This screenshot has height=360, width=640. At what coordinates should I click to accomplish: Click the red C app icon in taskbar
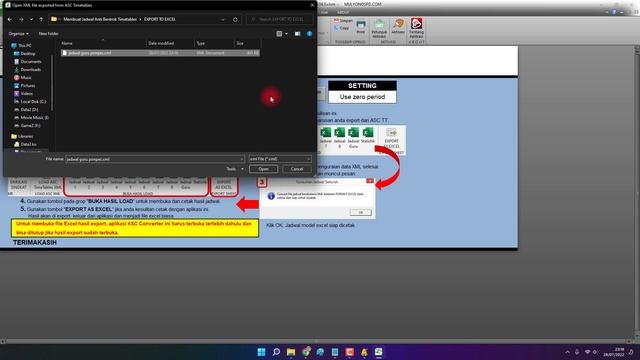[350, 352]
